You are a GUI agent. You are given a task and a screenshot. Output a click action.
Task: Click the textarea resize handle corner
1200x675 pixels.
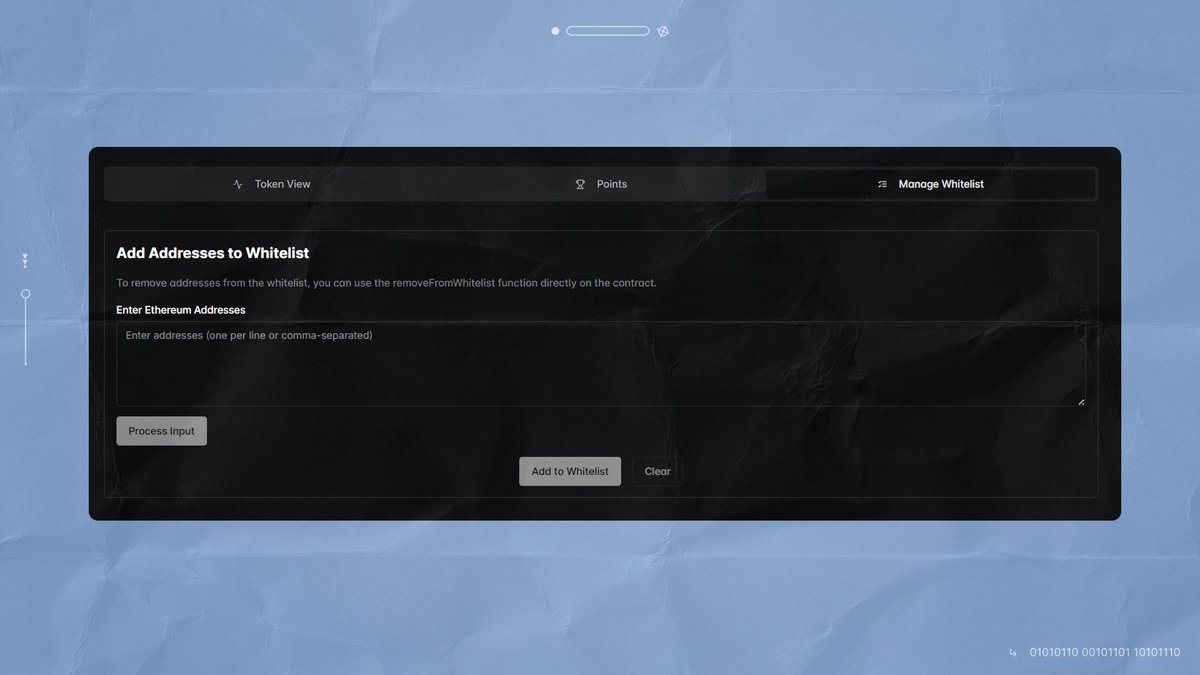tap(1080, 401)
